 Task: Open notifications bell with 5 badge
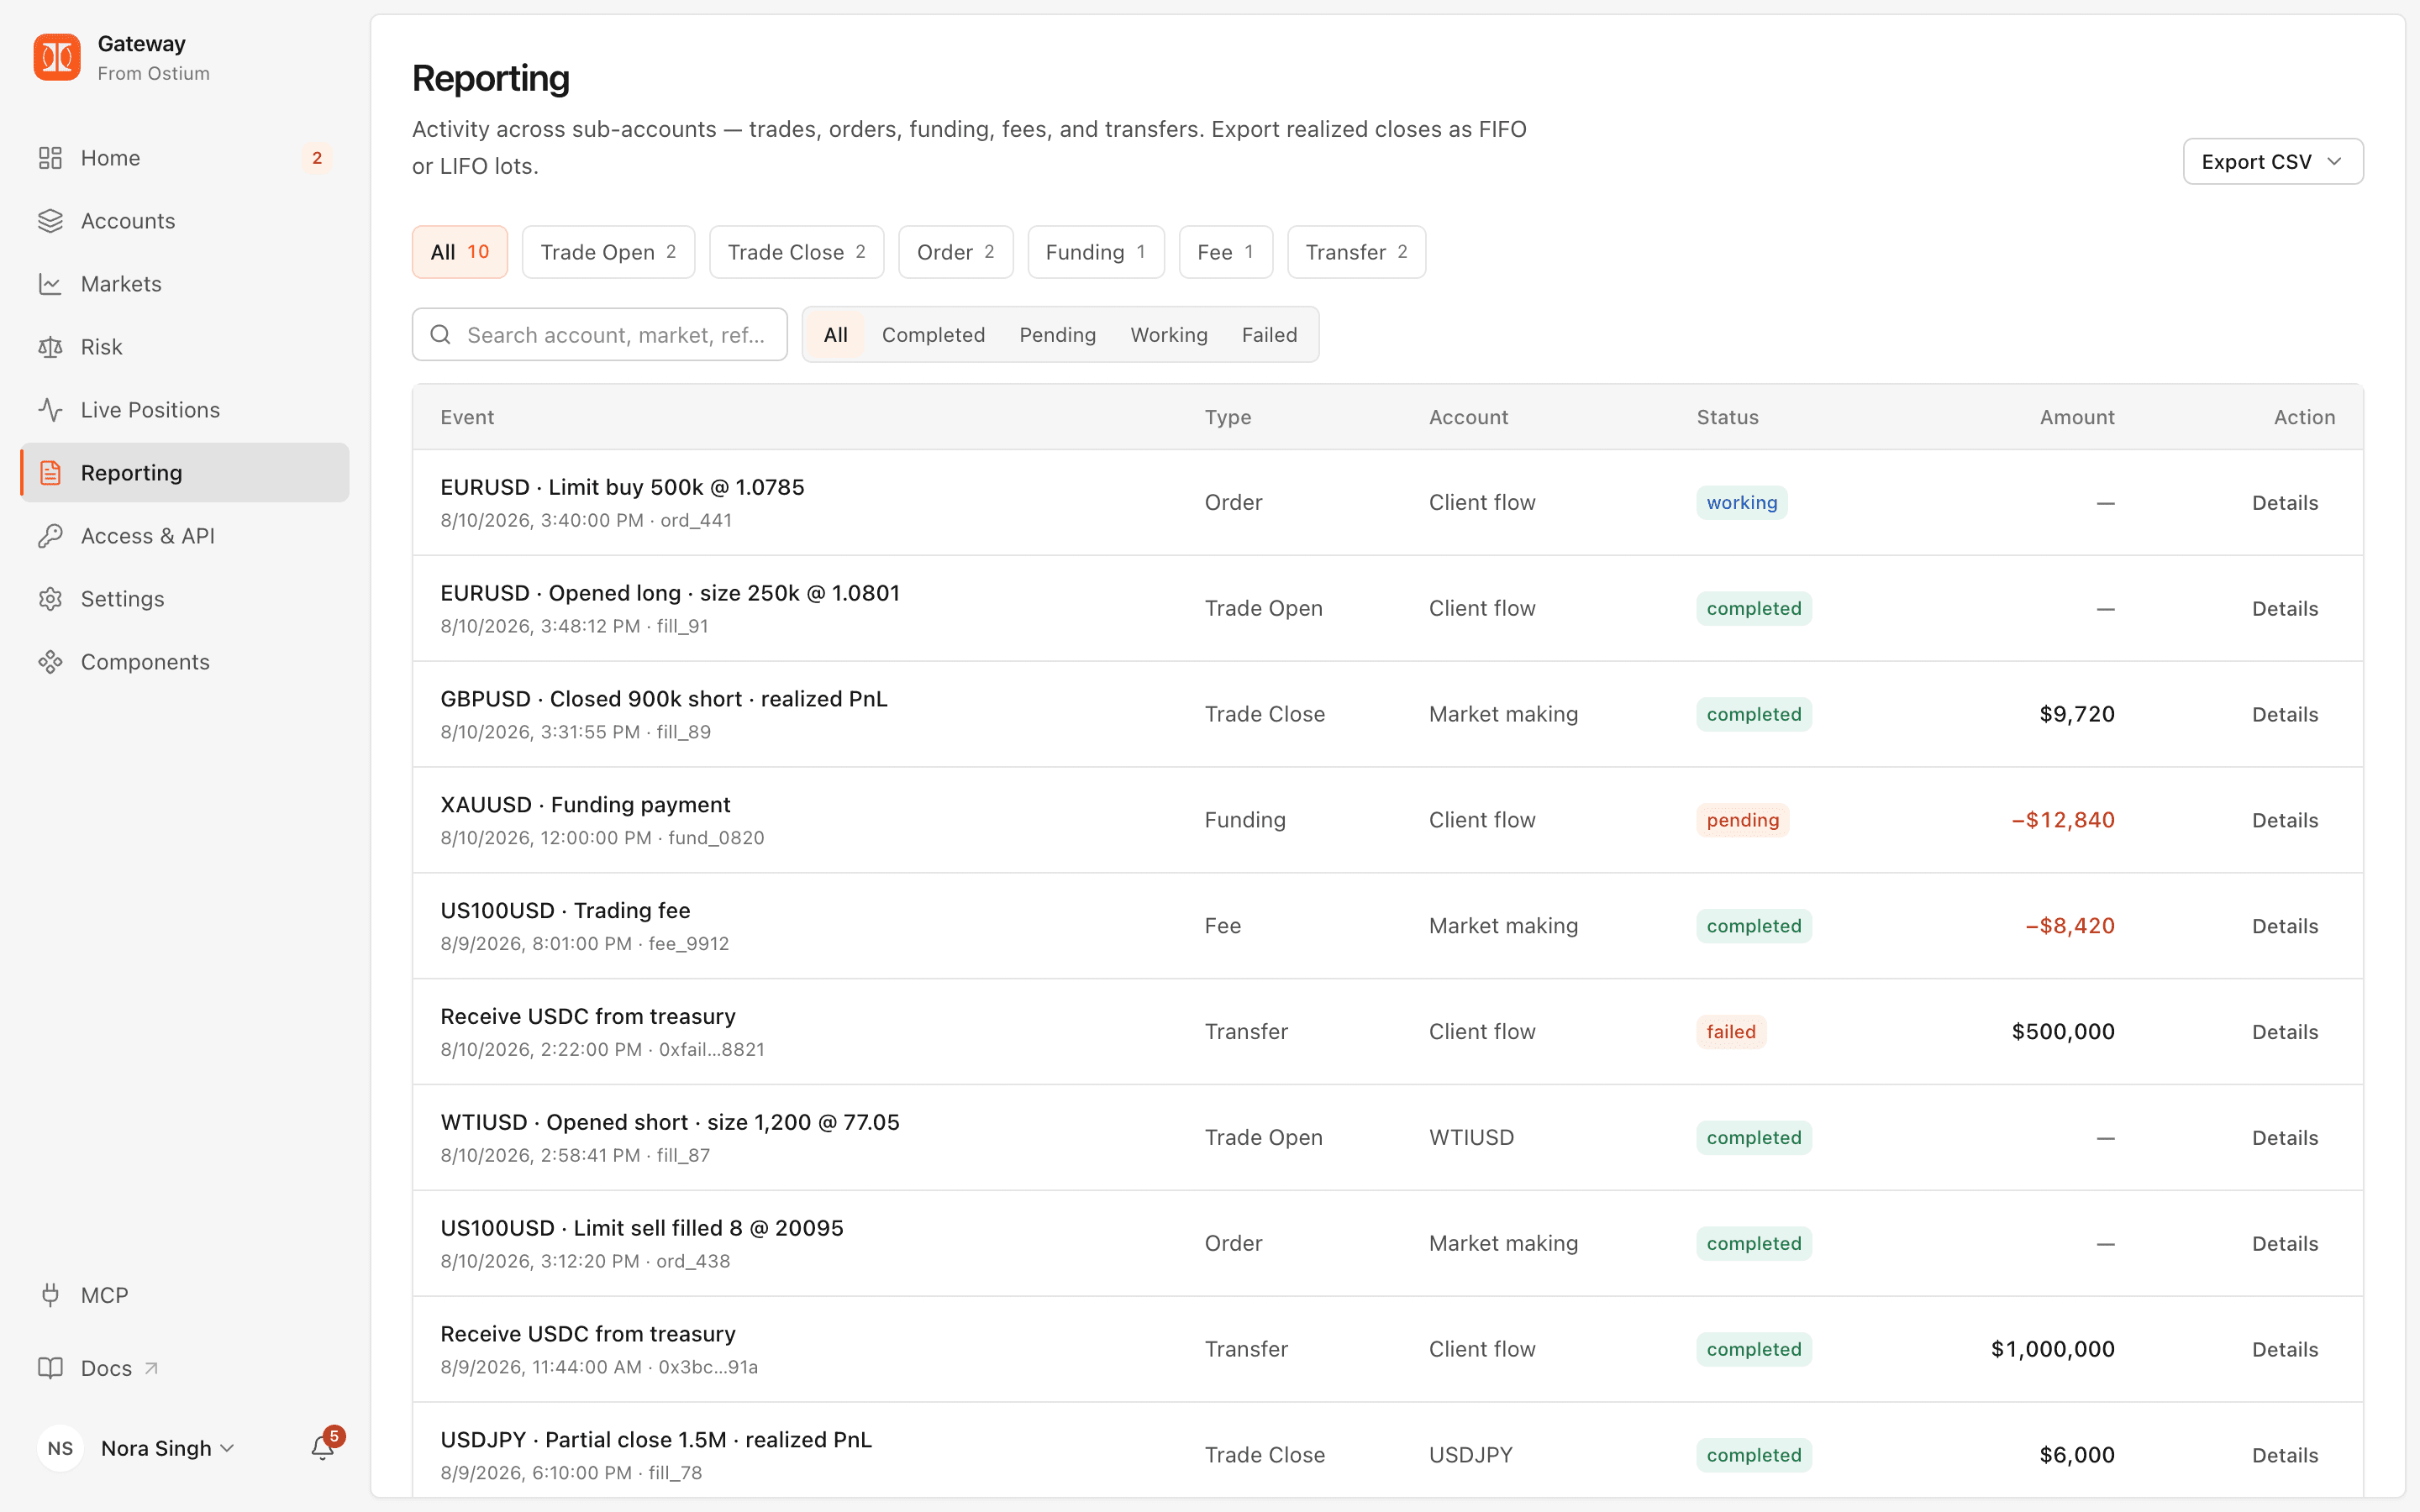click(x=323, y=1447)
